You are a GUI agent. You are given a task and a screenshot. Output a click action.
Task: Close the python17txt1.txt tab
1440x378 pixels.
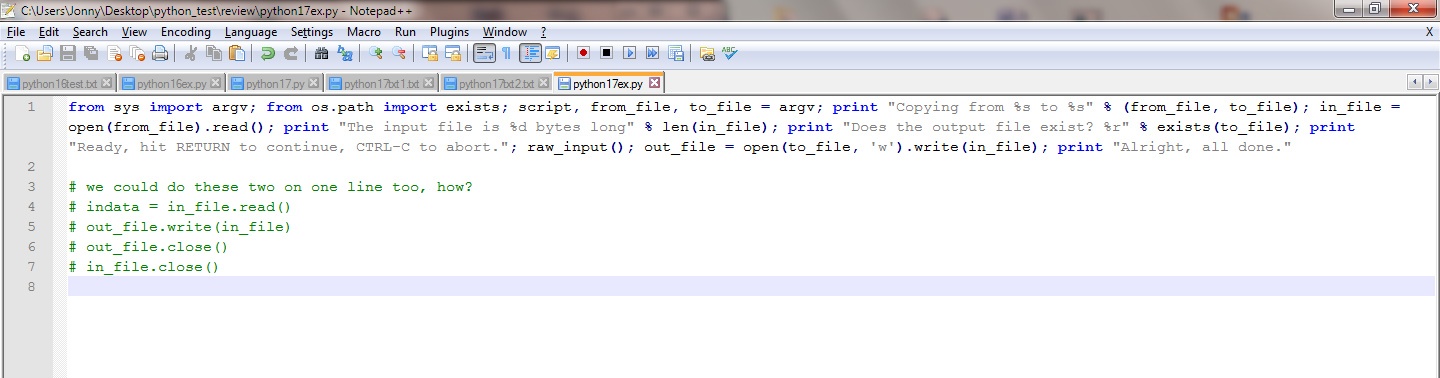click(x=429, y=83)
